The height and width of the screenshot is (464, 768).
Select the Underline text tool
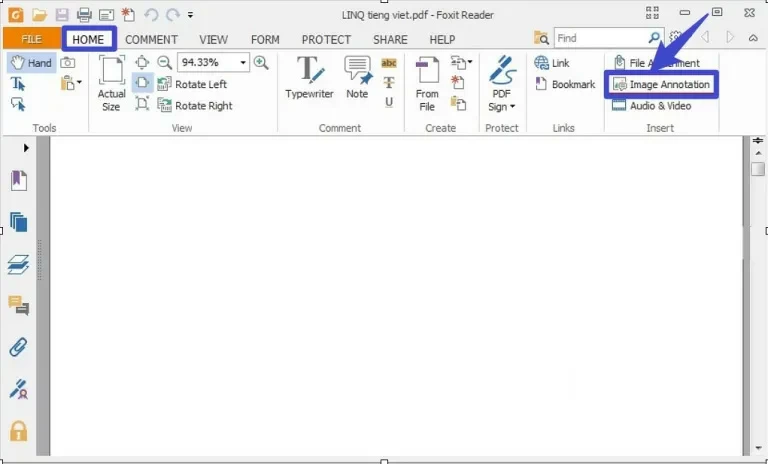coord(389,102)
